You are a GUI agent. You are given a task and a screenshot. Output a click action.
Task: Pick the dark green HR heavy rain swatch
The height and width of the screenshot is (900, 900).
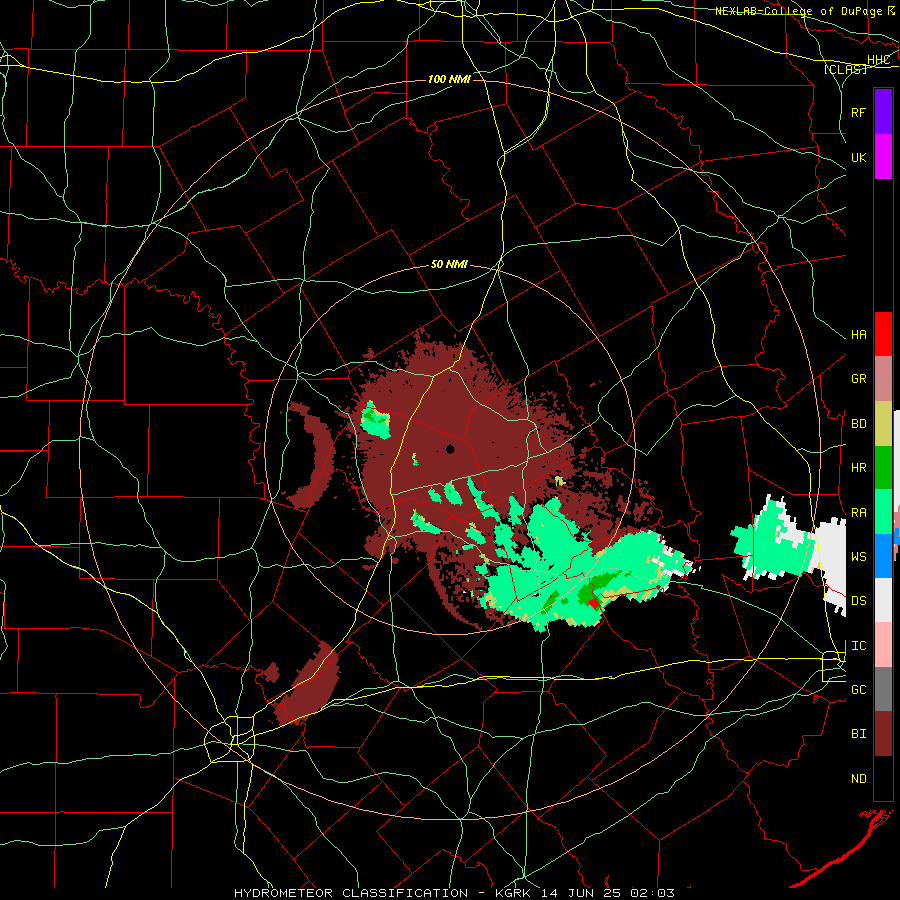(883, 468)
